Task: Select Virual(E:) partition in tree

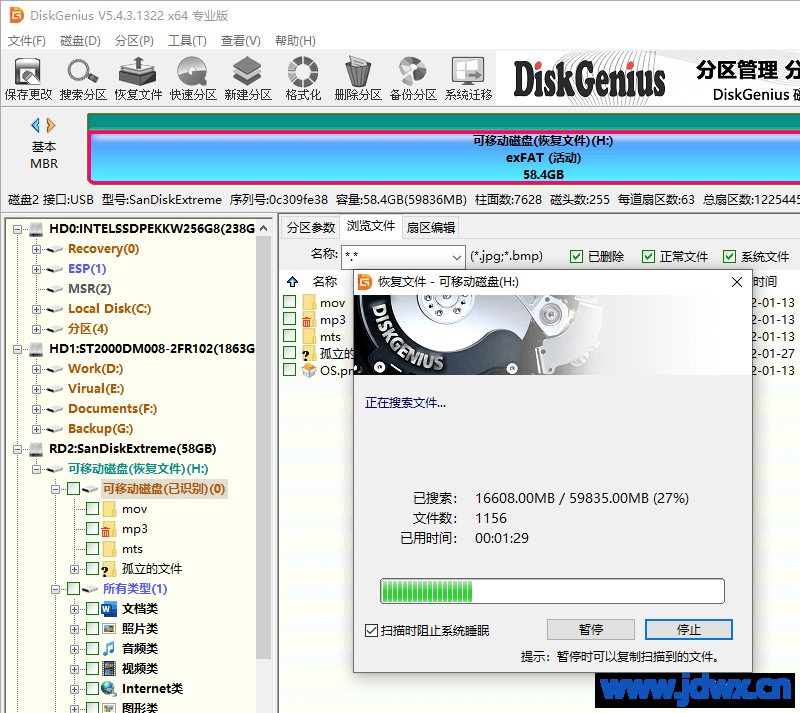Action: (x=96, y=389)
